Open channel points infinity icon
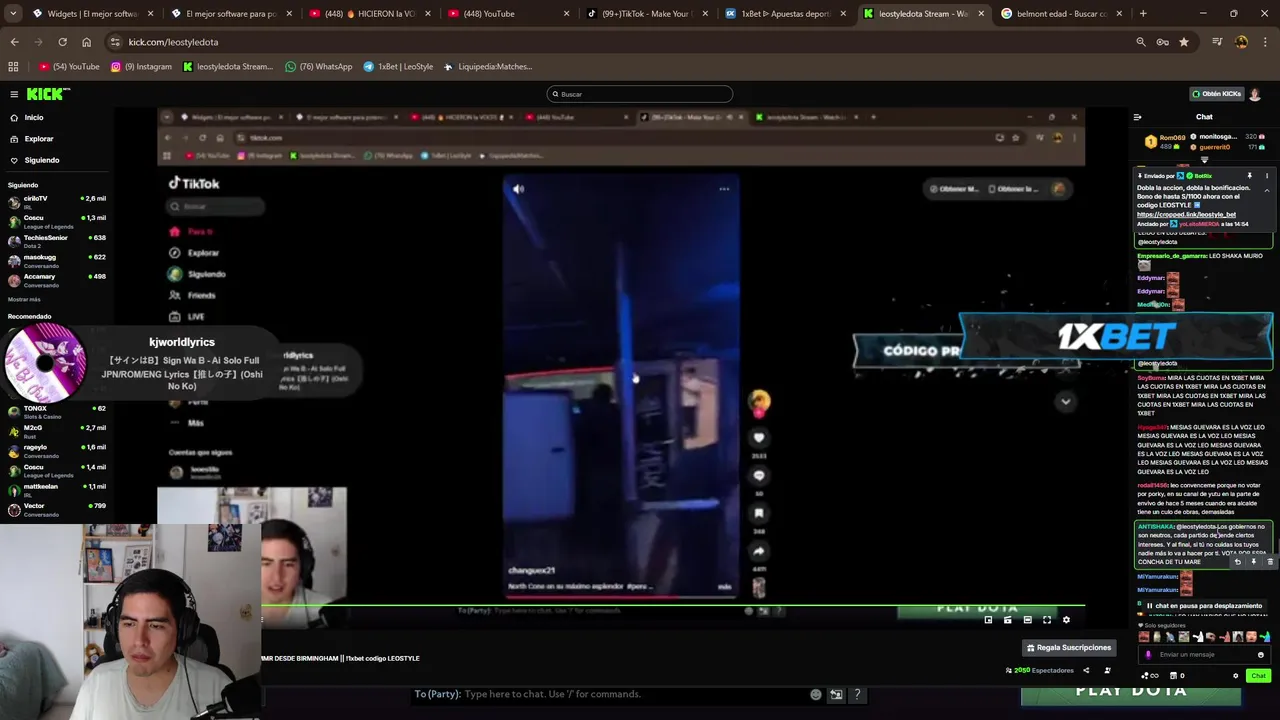The width and height of the screenshot is (1280, 720). [1150, 675]
